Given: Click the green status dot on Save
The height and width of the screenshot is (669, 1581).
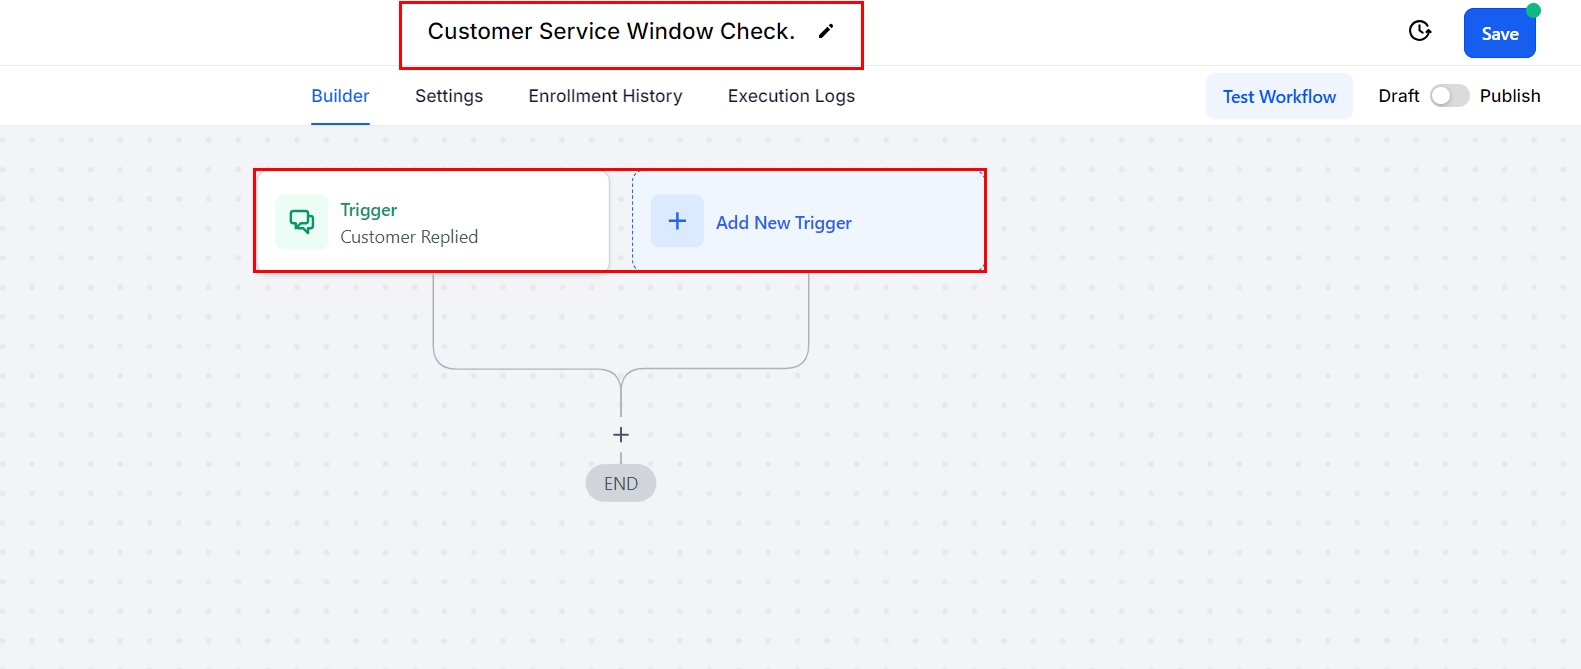Looking at the screenshot, I should click(1533, 10).
